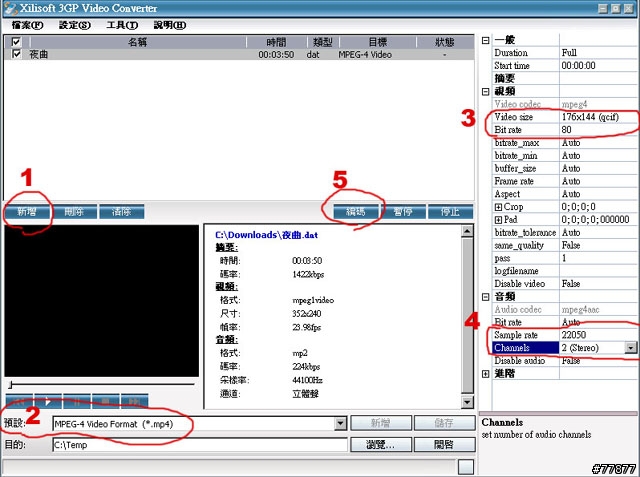Open the 工具(T) menu
The height and width of the screenshot is (477, 640).
(x=122, y=25)
